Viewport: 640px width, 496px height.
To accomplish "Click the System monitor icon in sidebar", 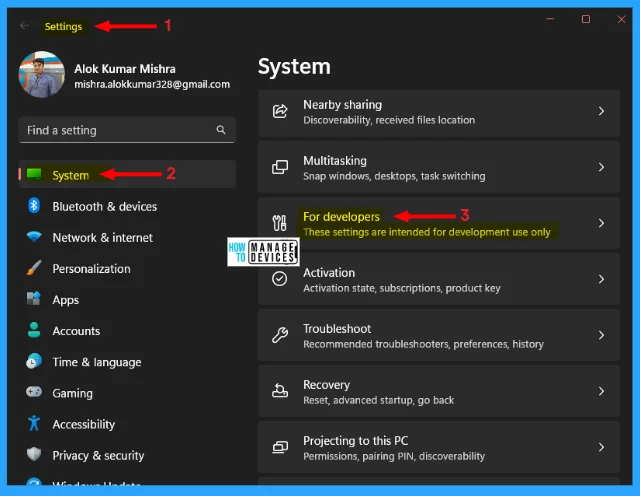I will pos(34,174).
